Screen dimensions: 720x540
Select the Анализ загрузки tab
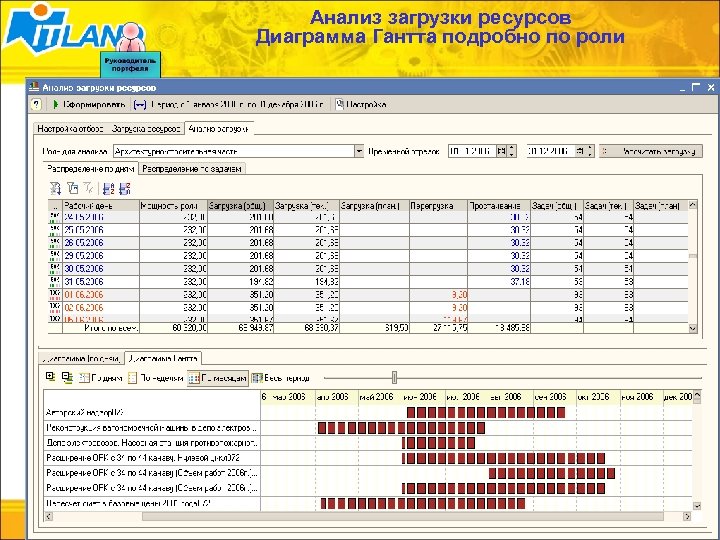[x=219, y=129]
